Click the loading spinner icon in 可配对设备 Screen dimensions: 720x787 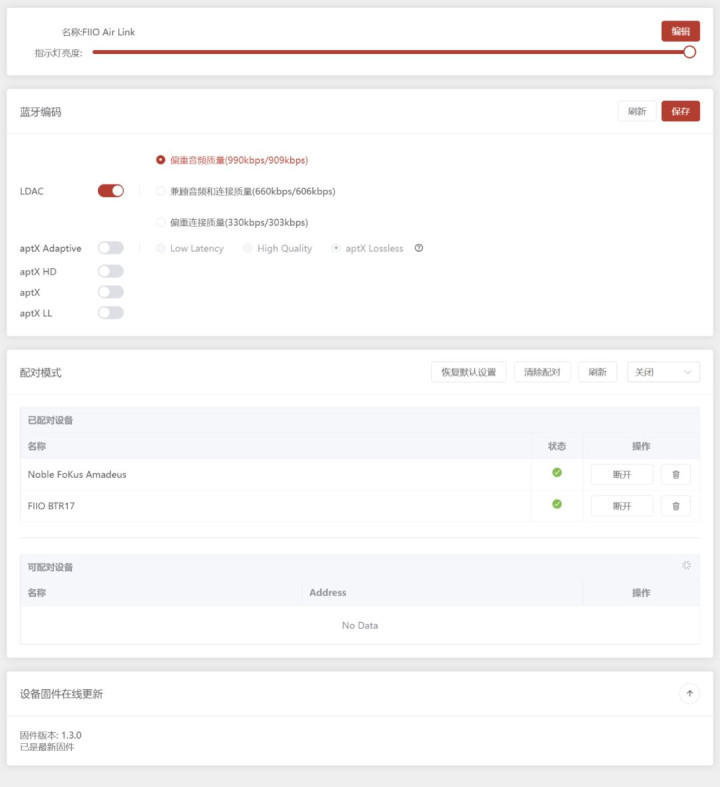click(686, 566)
